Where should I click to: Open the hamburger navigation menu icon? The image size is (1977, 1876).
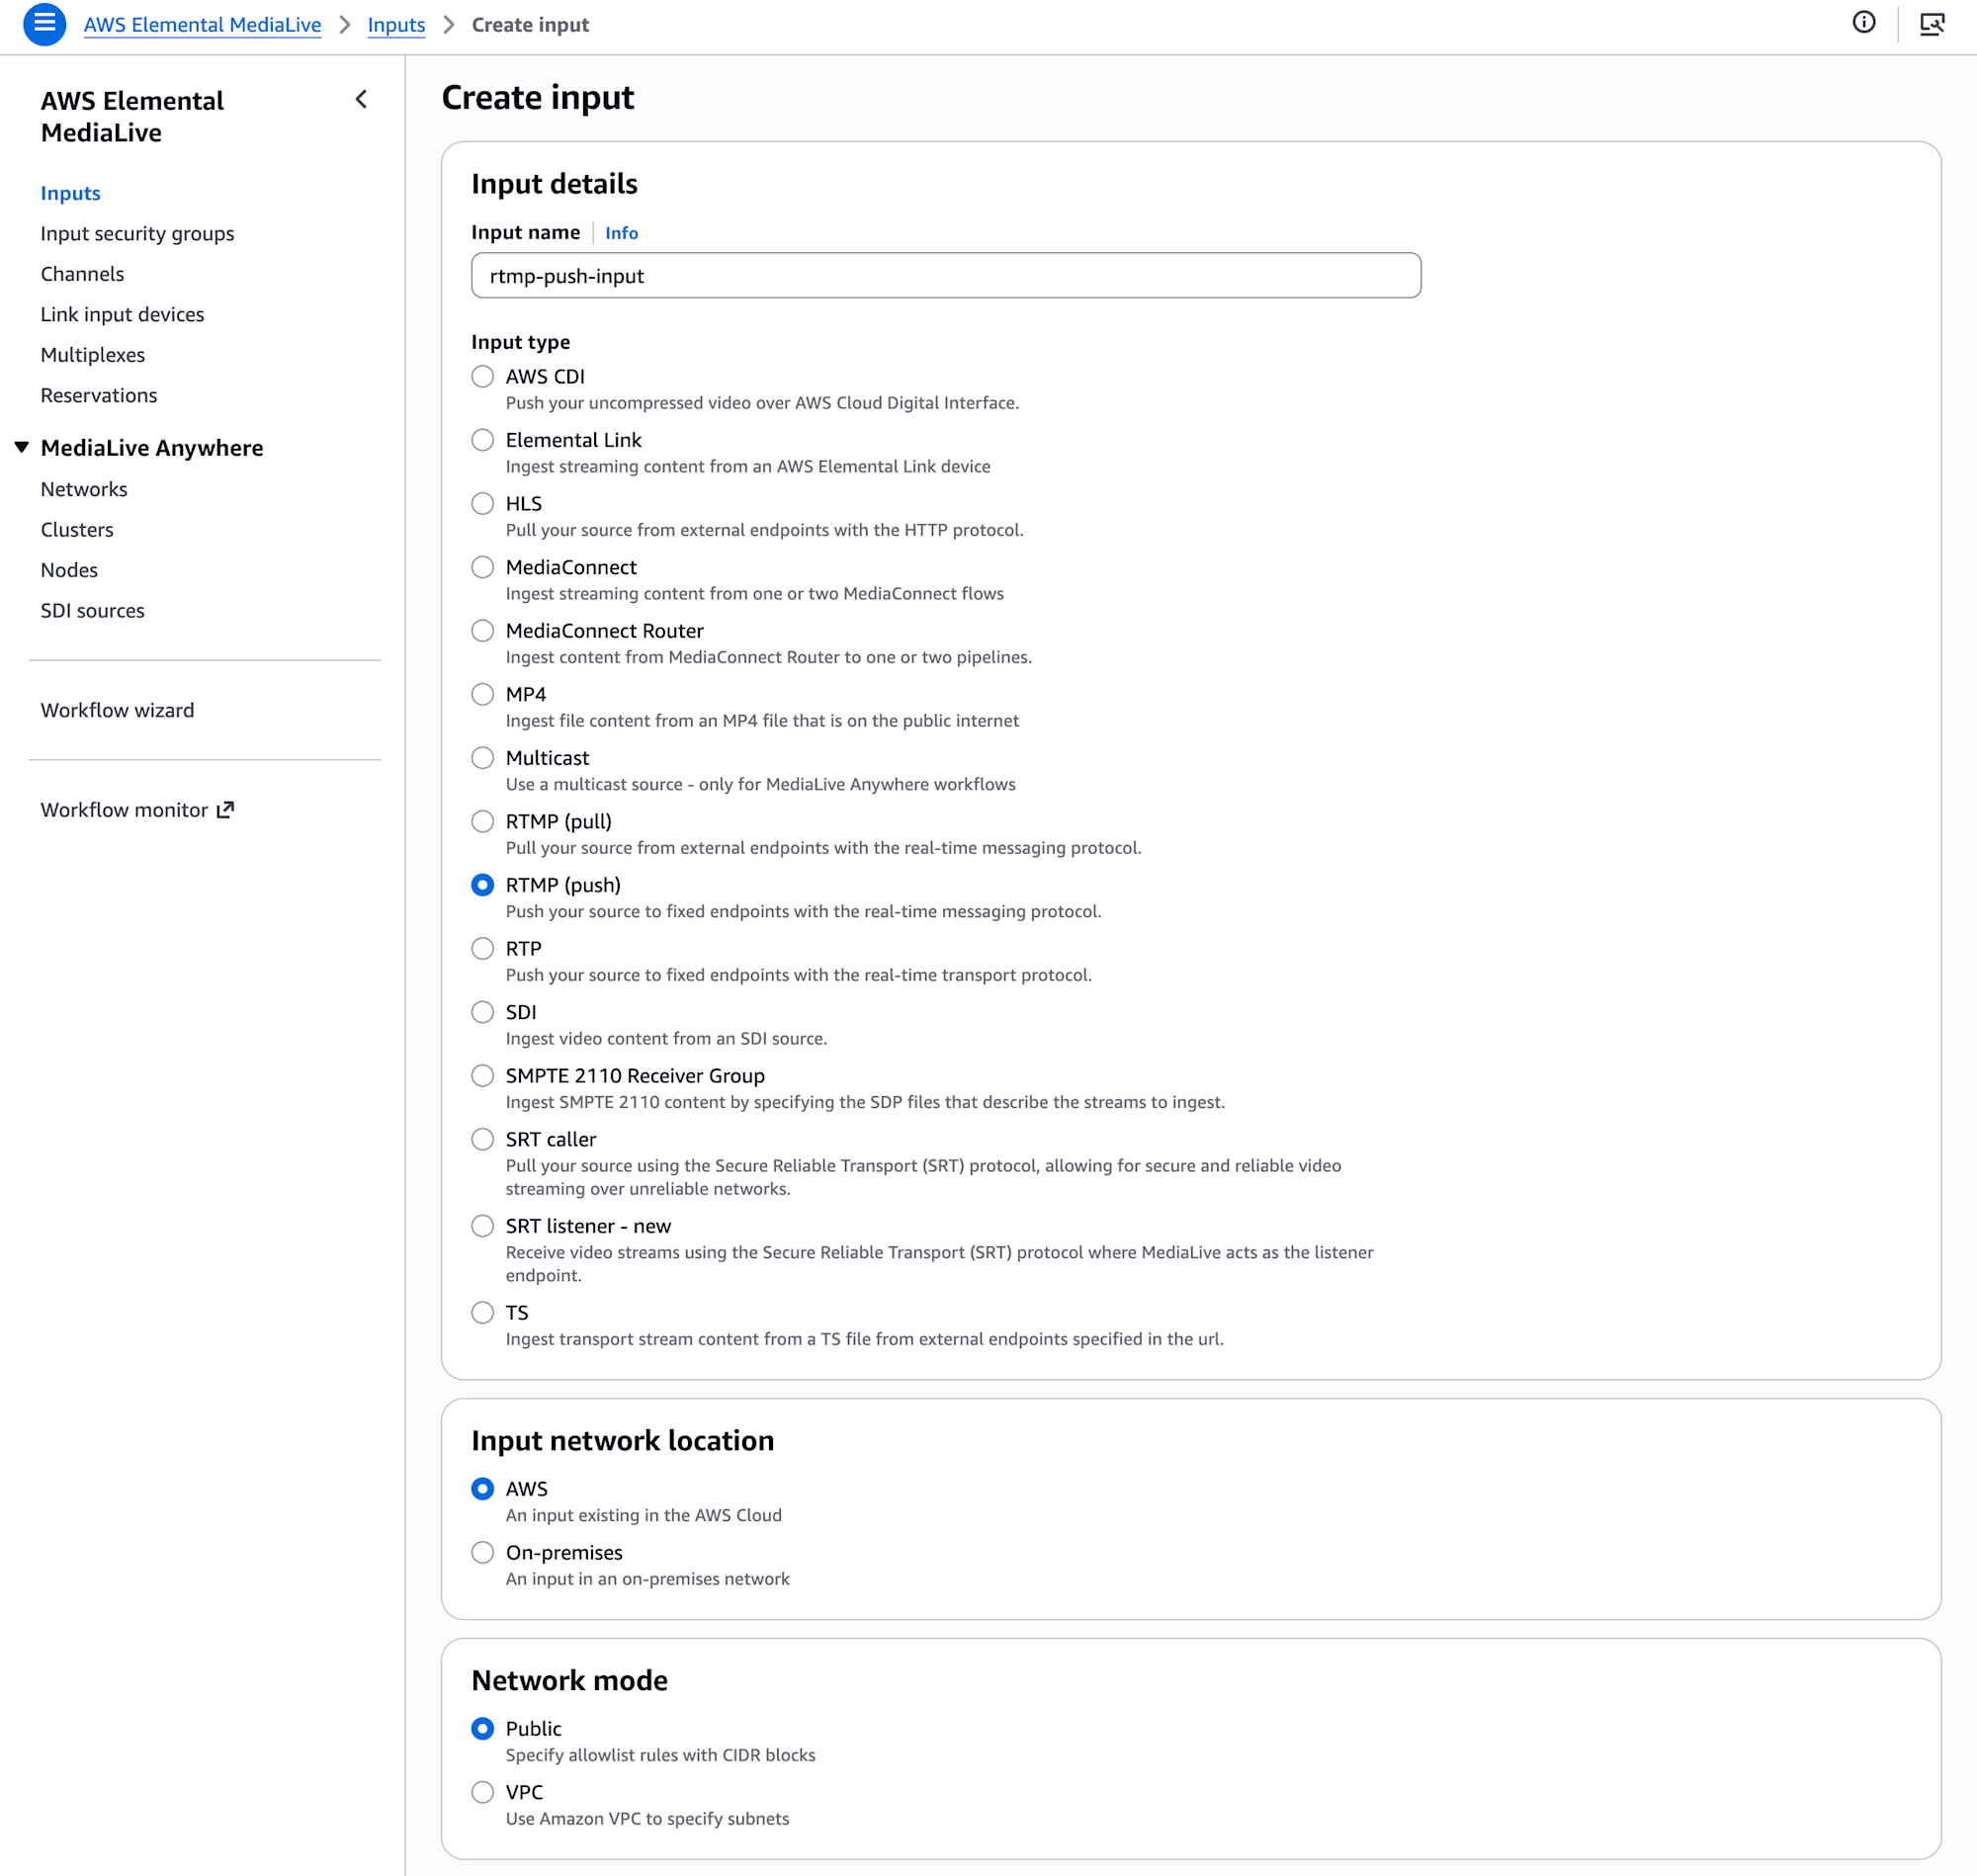click(x=44, y=24)
